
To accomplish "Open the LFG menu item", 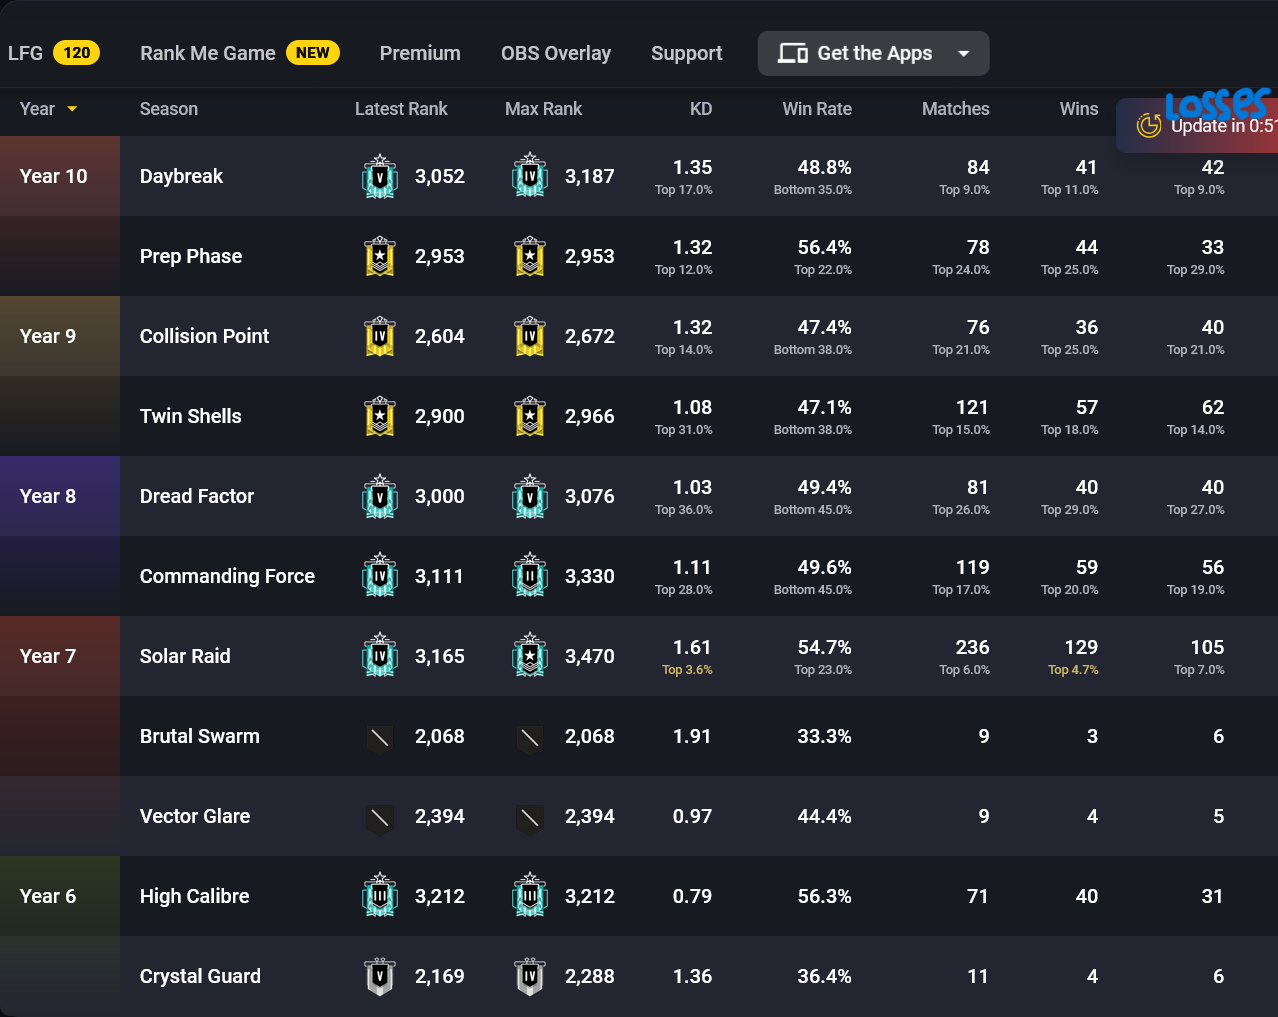I will tap(25, 53).
